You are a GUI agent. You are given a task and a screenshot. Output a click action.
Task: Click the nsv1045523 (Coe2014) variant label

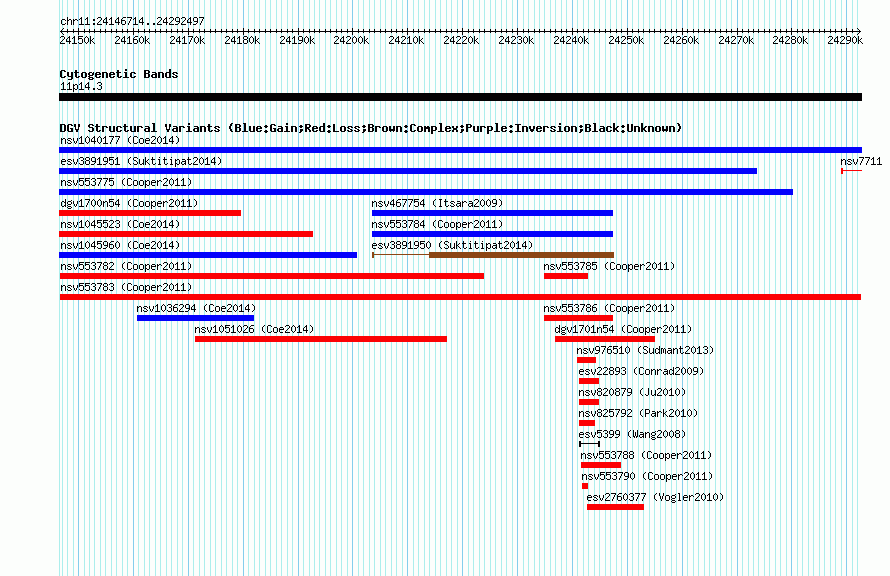point(120,224)
